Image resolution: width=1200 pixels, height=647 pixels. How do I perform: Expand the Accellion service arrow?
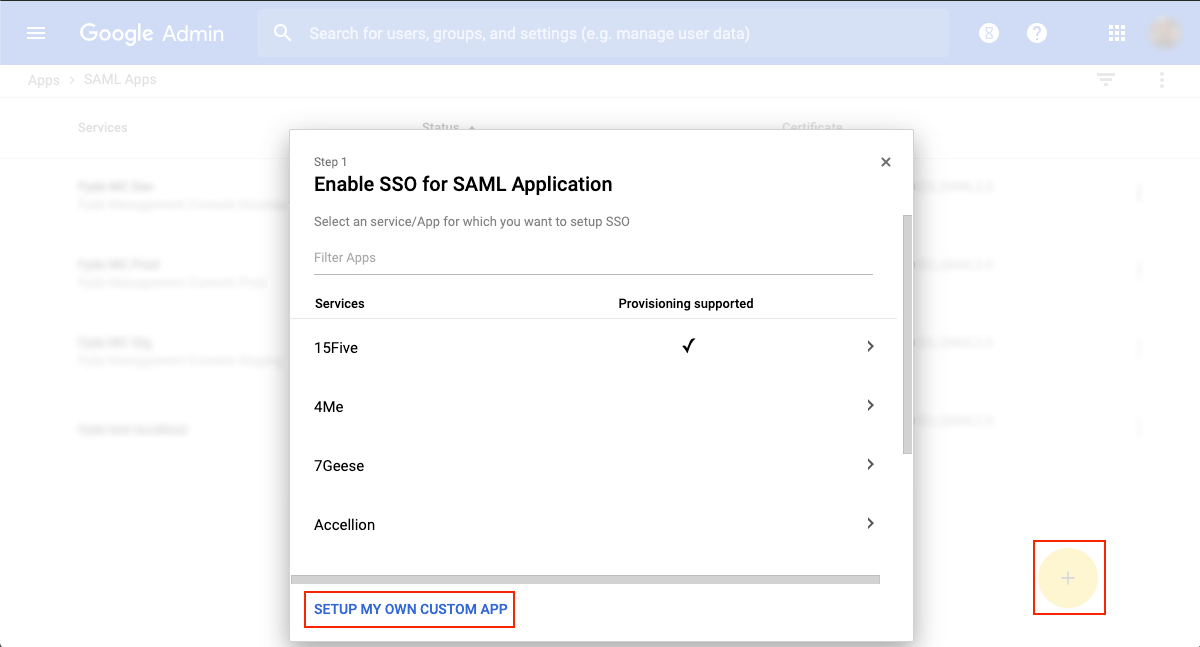[870, 523]
